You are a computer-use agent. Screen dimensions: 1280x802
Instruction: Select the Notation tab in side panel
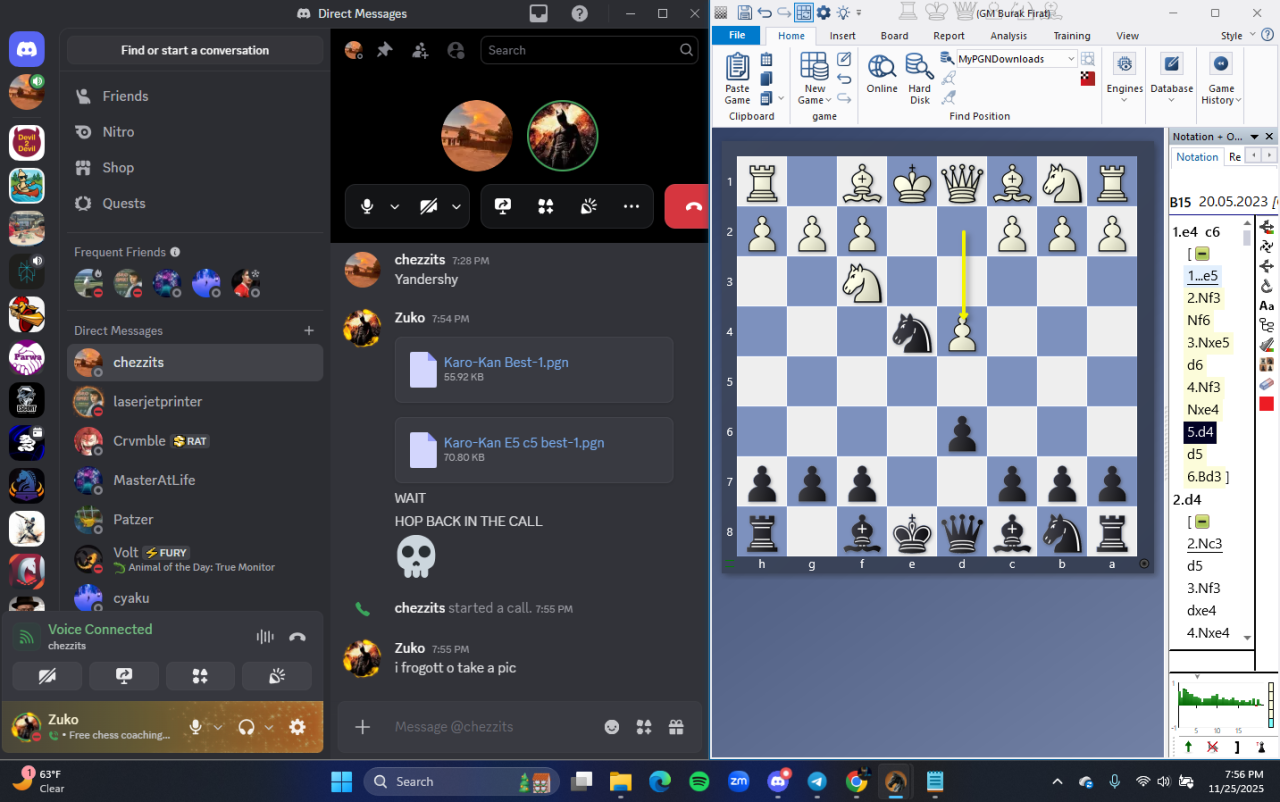pyautogui.click(x=1197, y=157)
